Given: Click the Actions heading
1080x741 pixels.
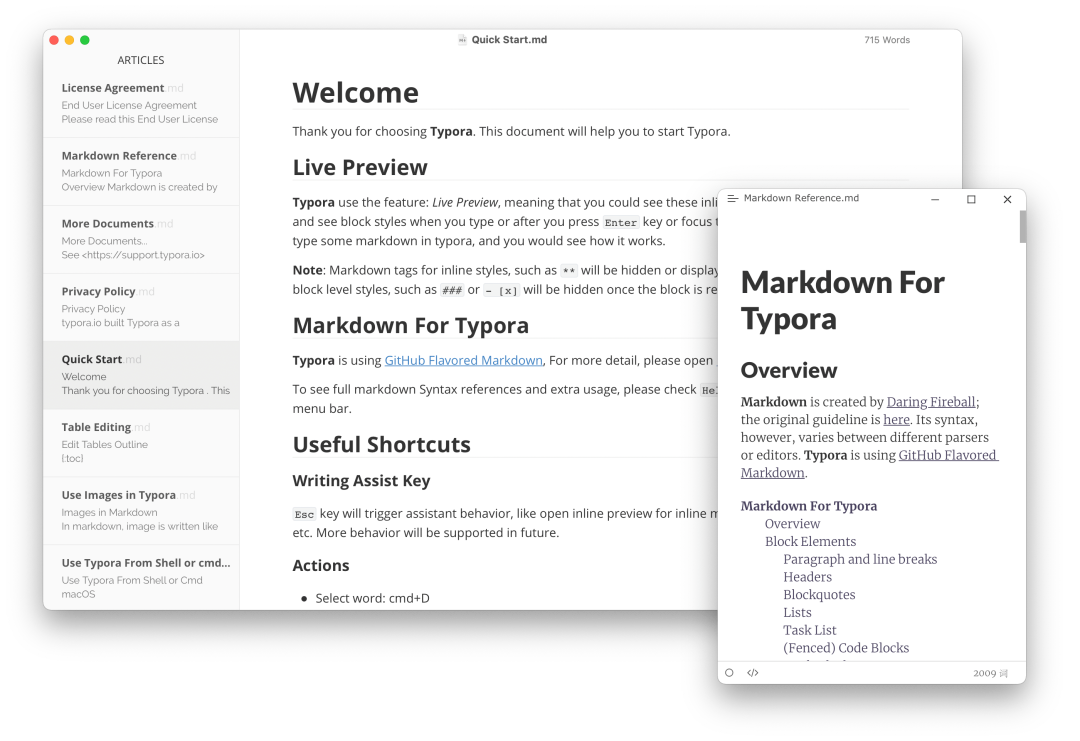Looking at the screenshot, I should click(x=321, y=565).
